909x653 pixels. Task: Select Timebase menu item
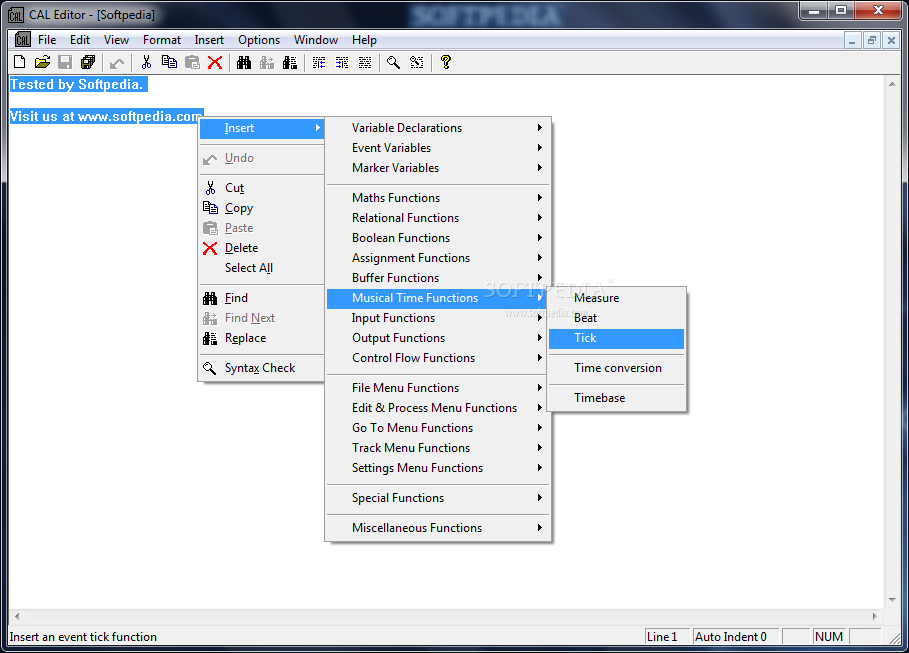(617, 398)
